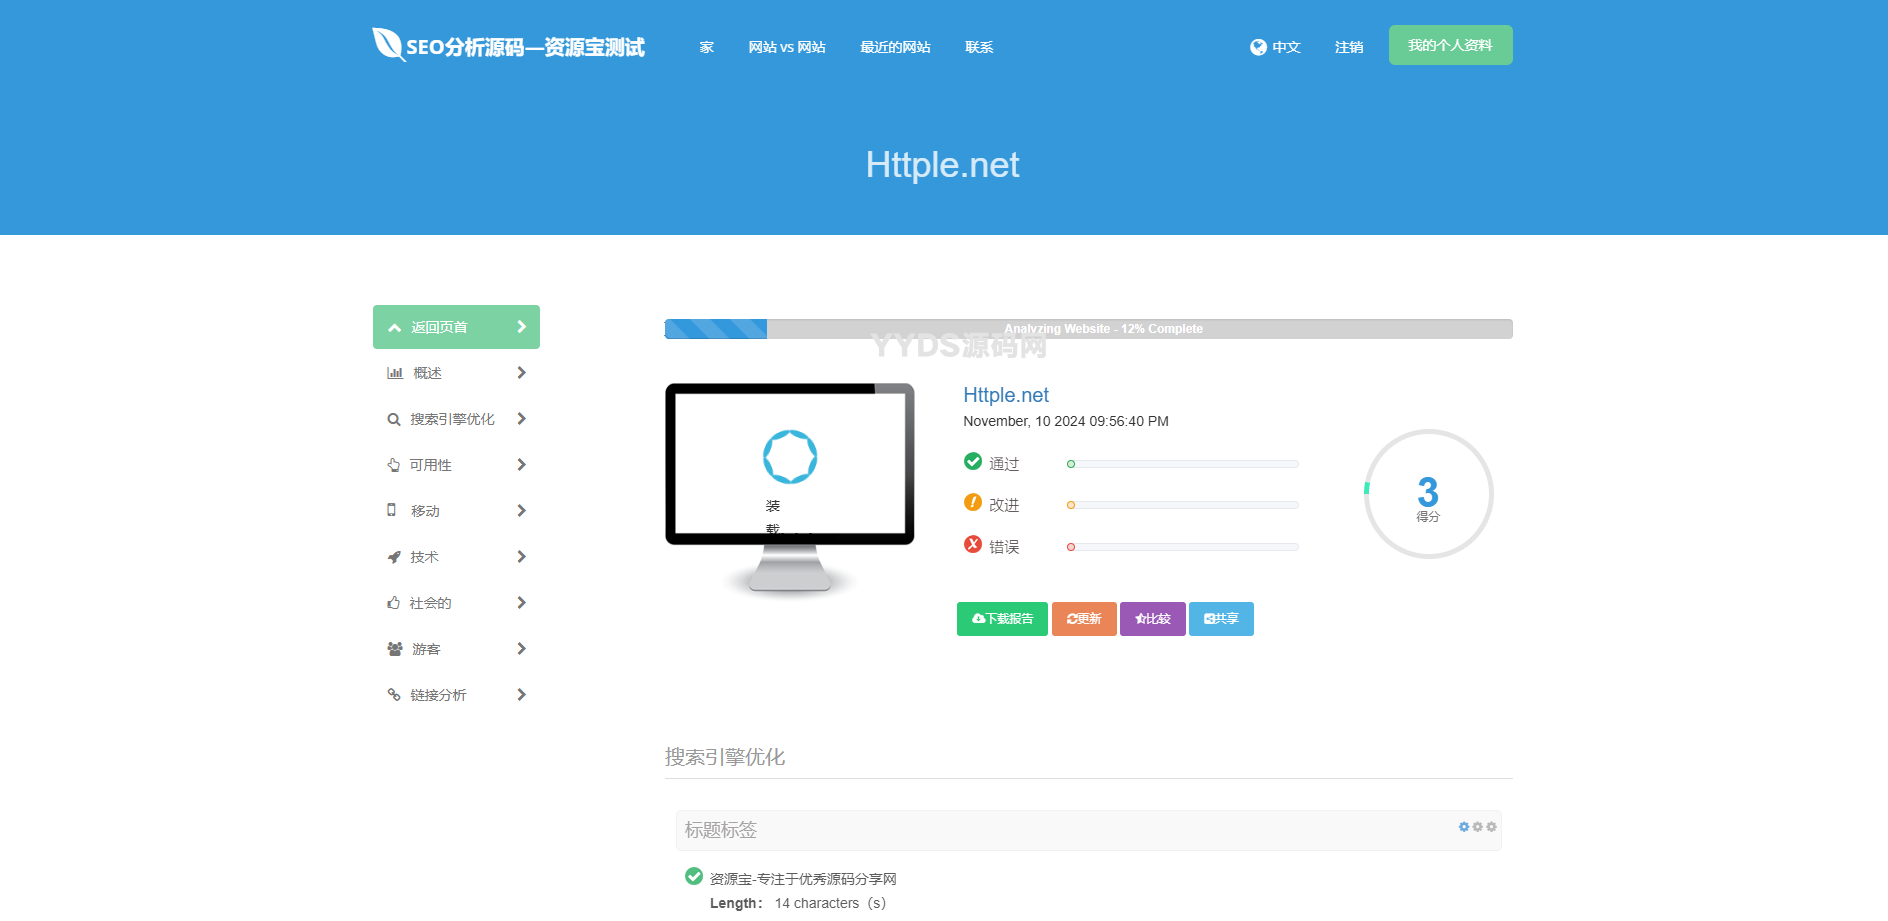Image resolution: width=1888 pixels, height=921 pixels.
Task: Click the SEO分析源码 site title text
Action: [x=525, y=47]
